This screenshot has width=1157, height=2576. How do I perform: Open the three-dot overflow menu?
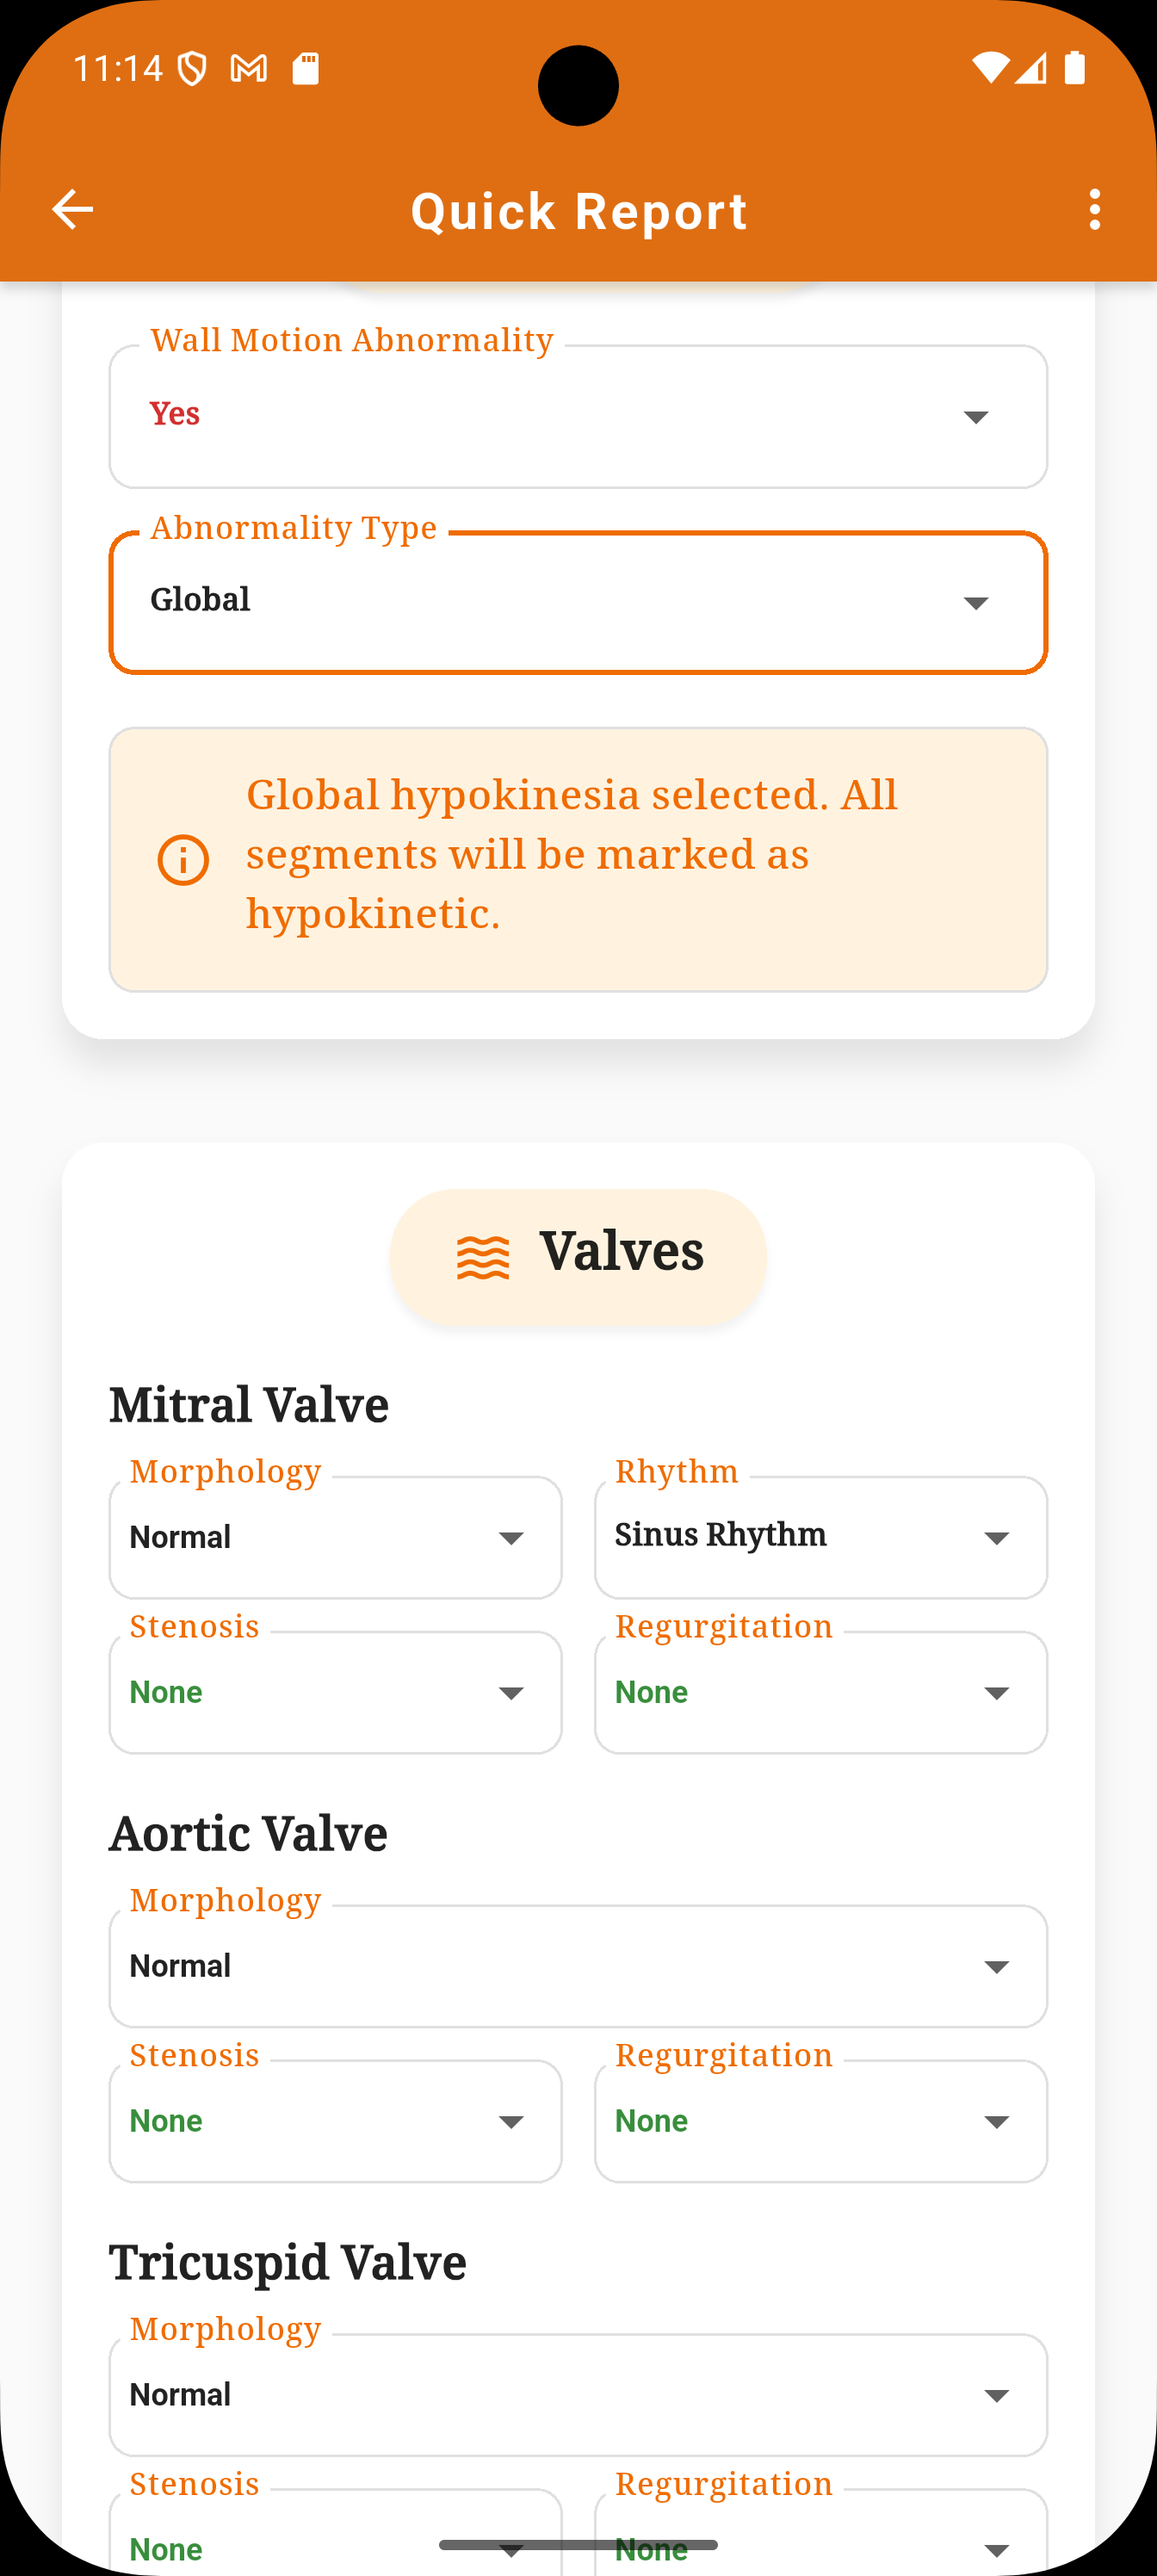click(1095, 210)
